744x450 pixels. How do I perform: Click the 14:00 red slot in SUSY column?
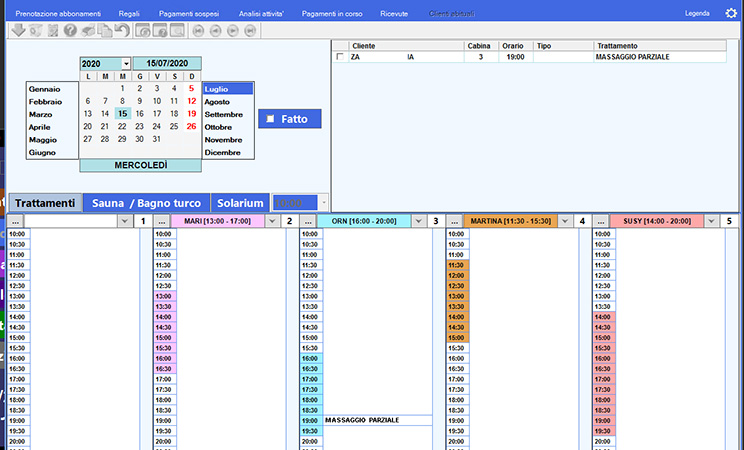[x=603, y=317]
